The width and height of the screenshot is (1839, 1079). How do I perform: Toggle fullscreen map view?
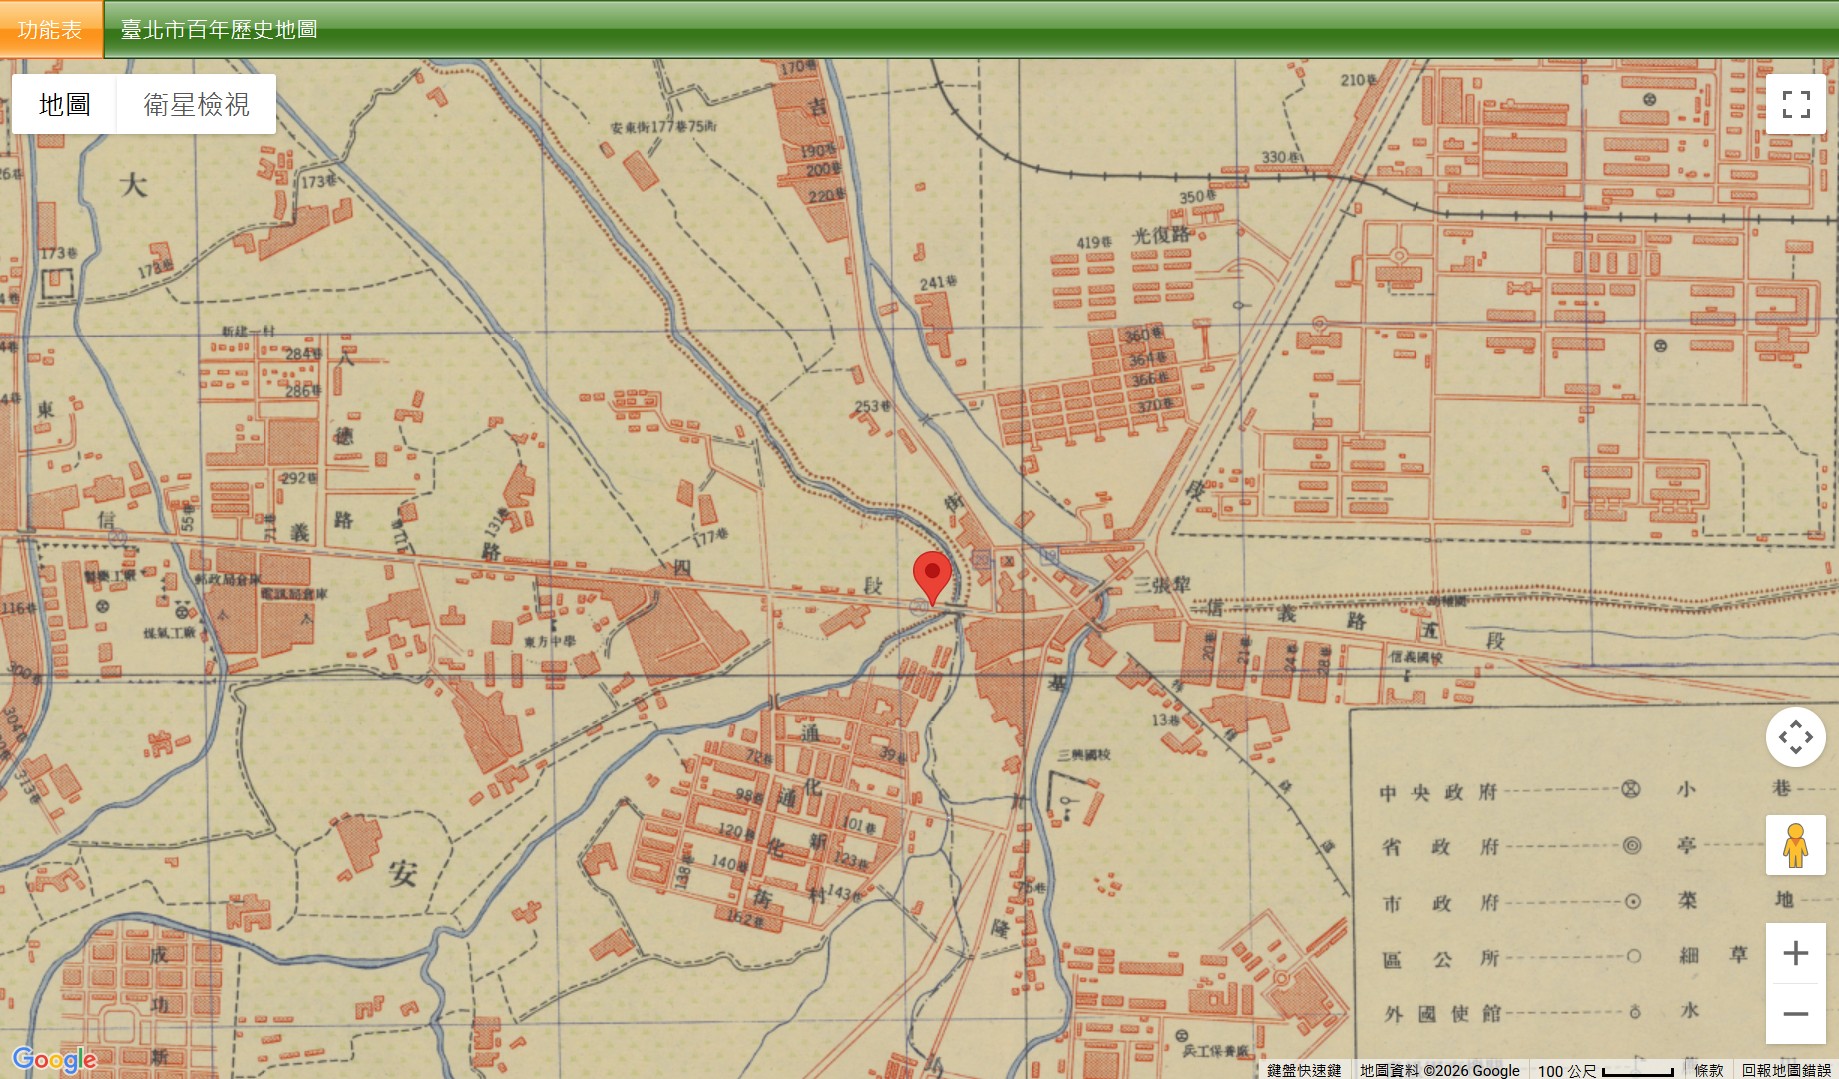[x=1796, y=104]
